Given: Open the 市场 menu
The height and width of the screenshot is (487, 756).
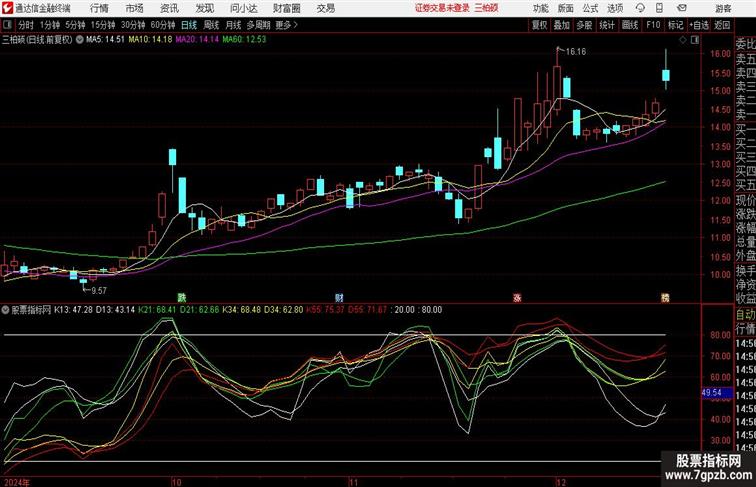Looking at the screenshot, I should (135, 8).
